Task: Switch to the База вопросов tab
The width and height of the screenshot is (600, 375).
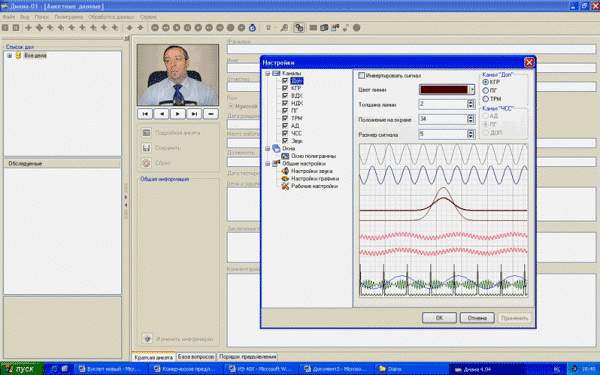Action: 196,357
